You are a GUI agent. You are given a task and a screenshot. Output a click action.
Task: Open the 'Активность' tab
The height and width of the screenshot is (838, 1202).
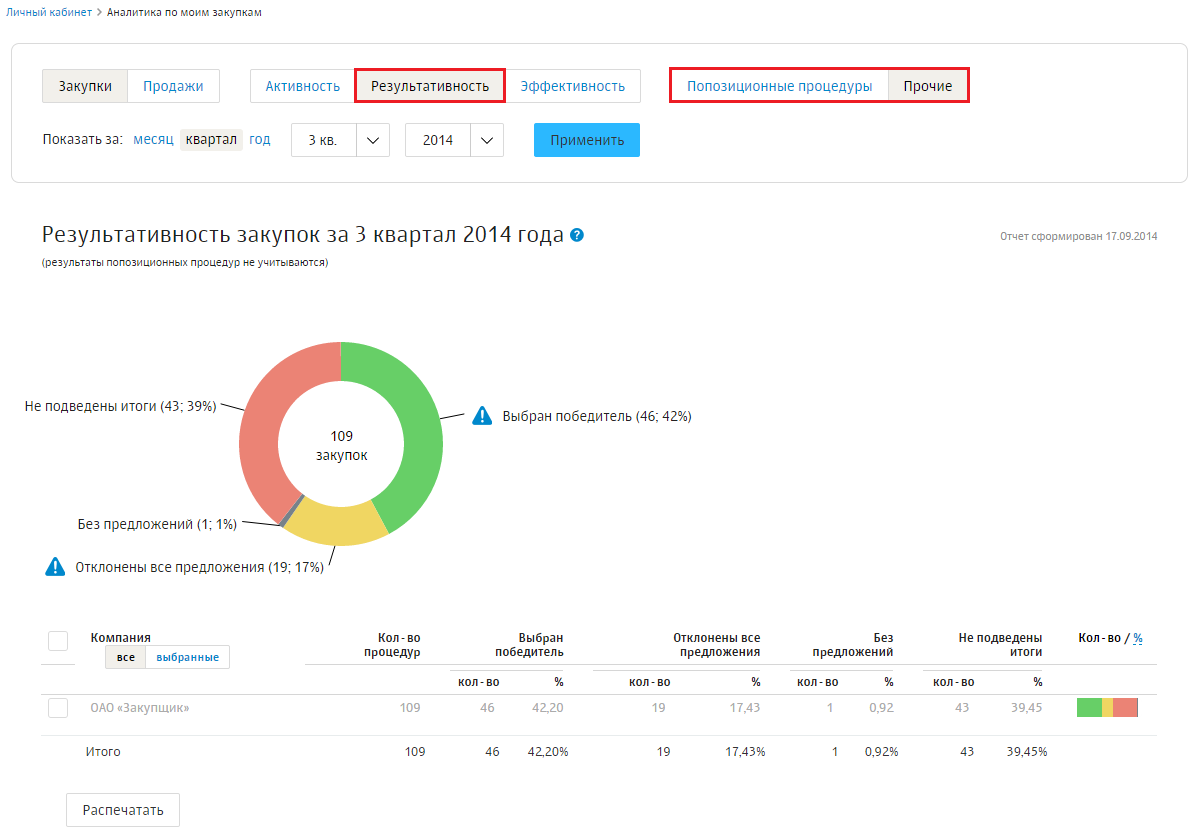(302, 86)
